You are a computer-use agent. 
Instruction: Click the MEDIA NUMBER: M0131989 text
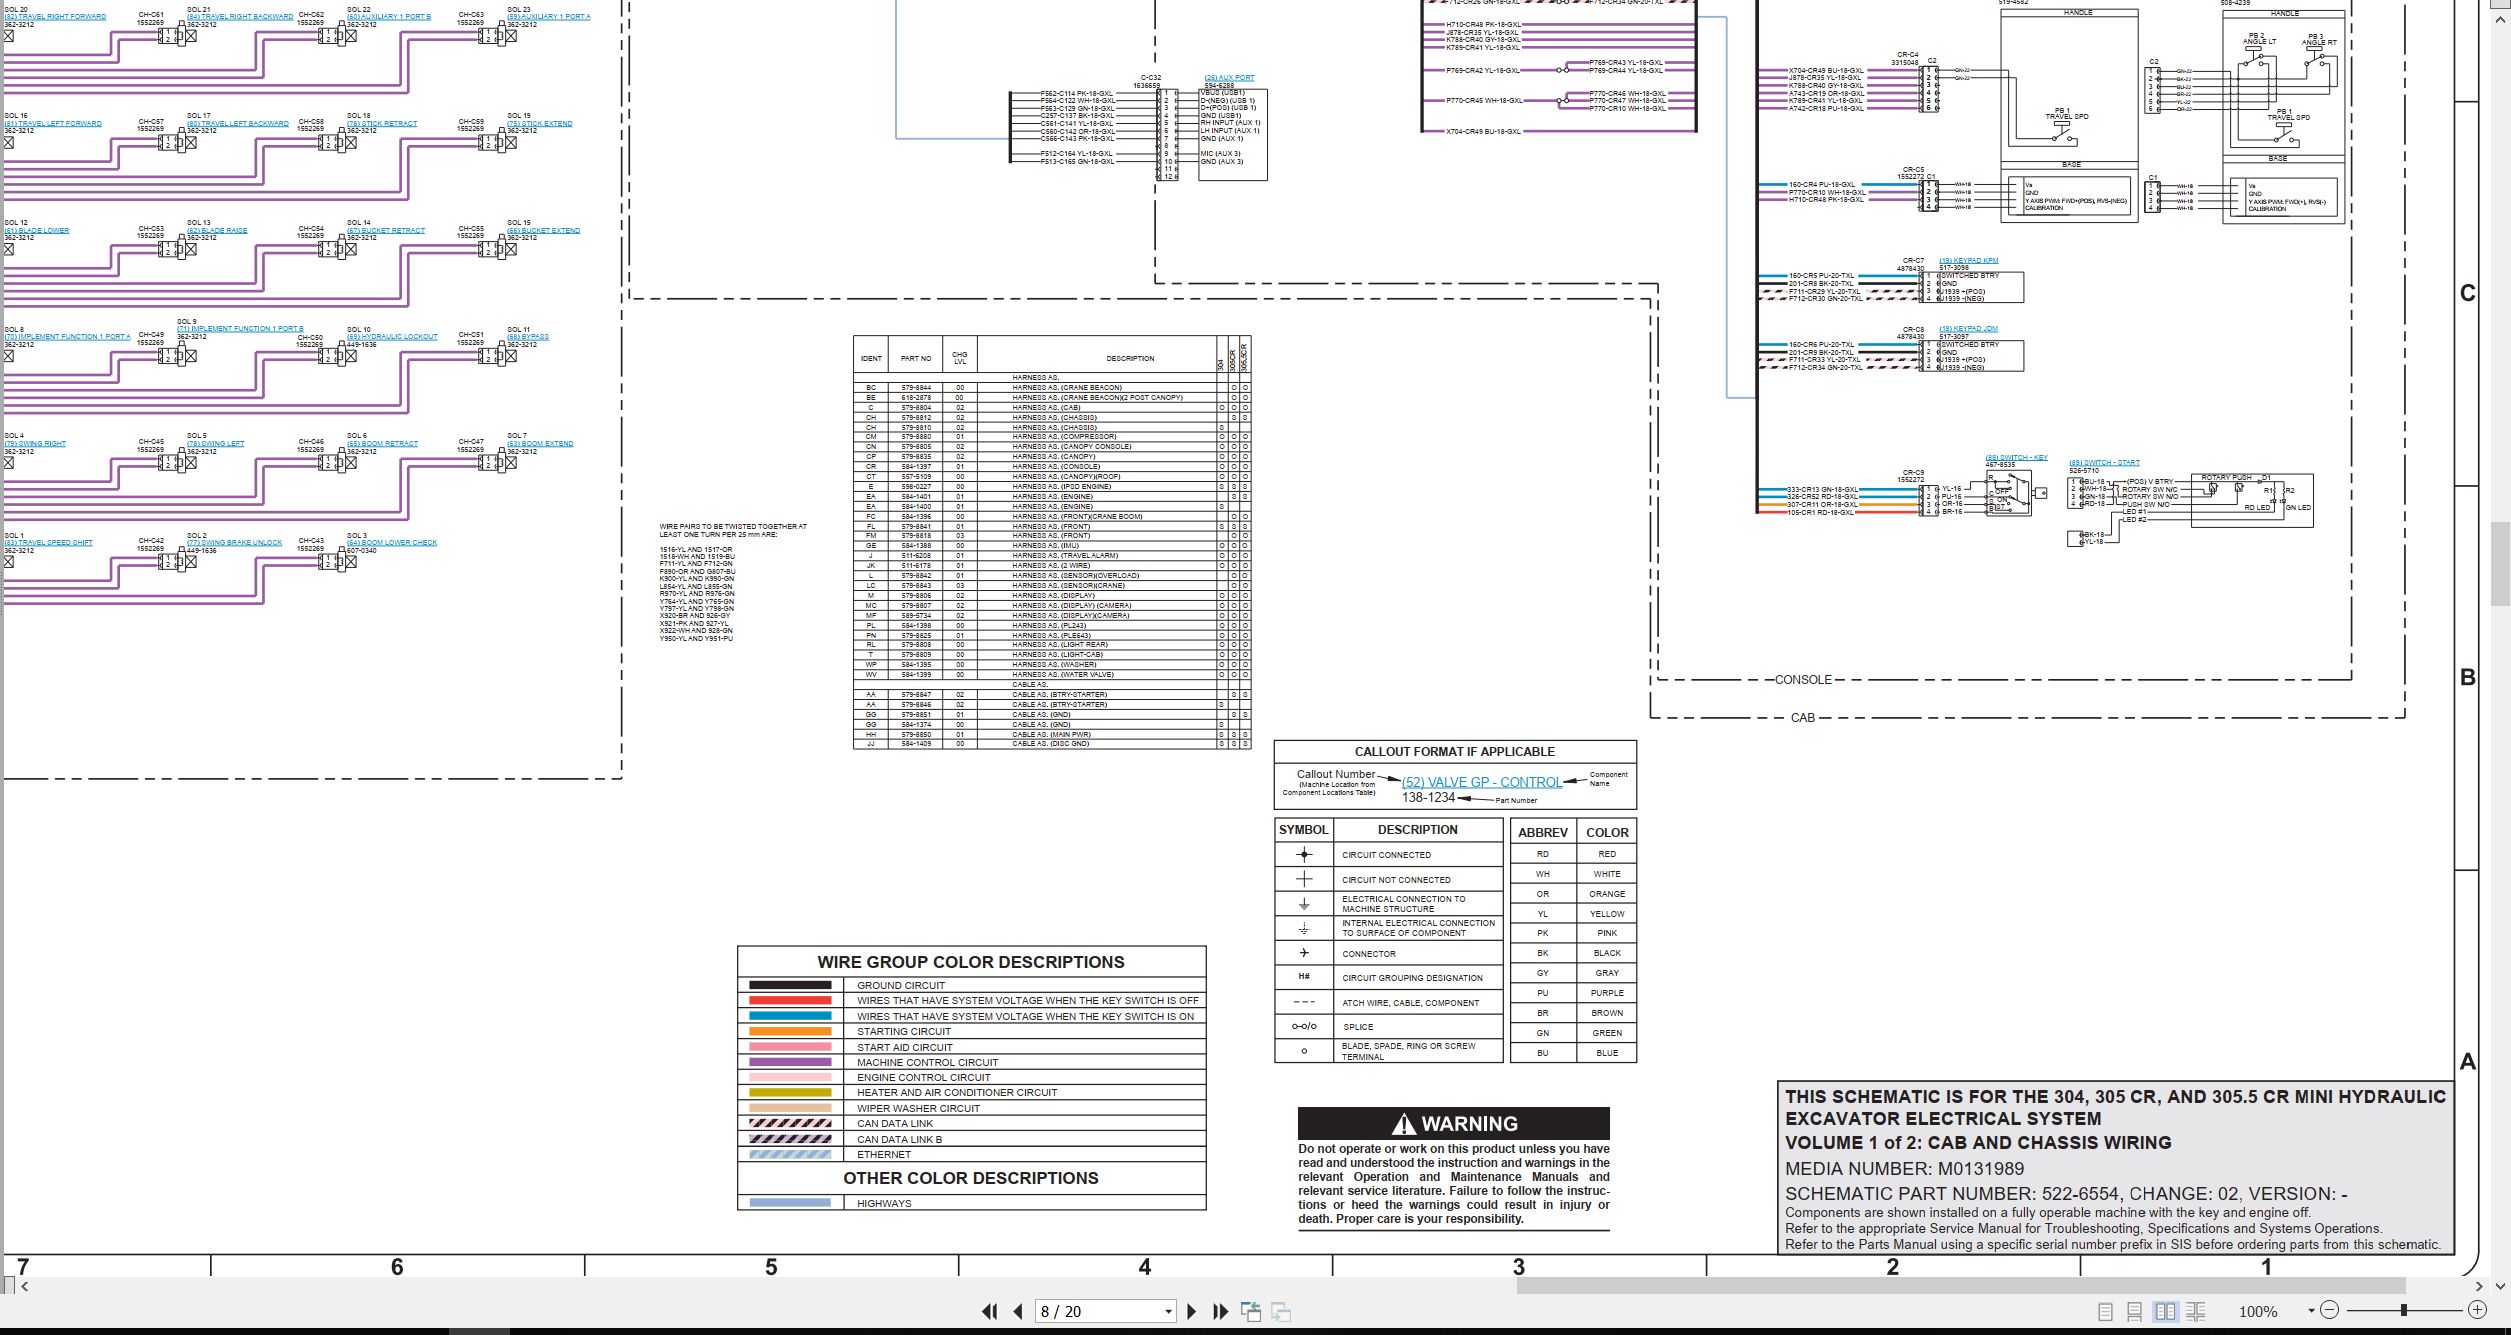(1904, 1169)
